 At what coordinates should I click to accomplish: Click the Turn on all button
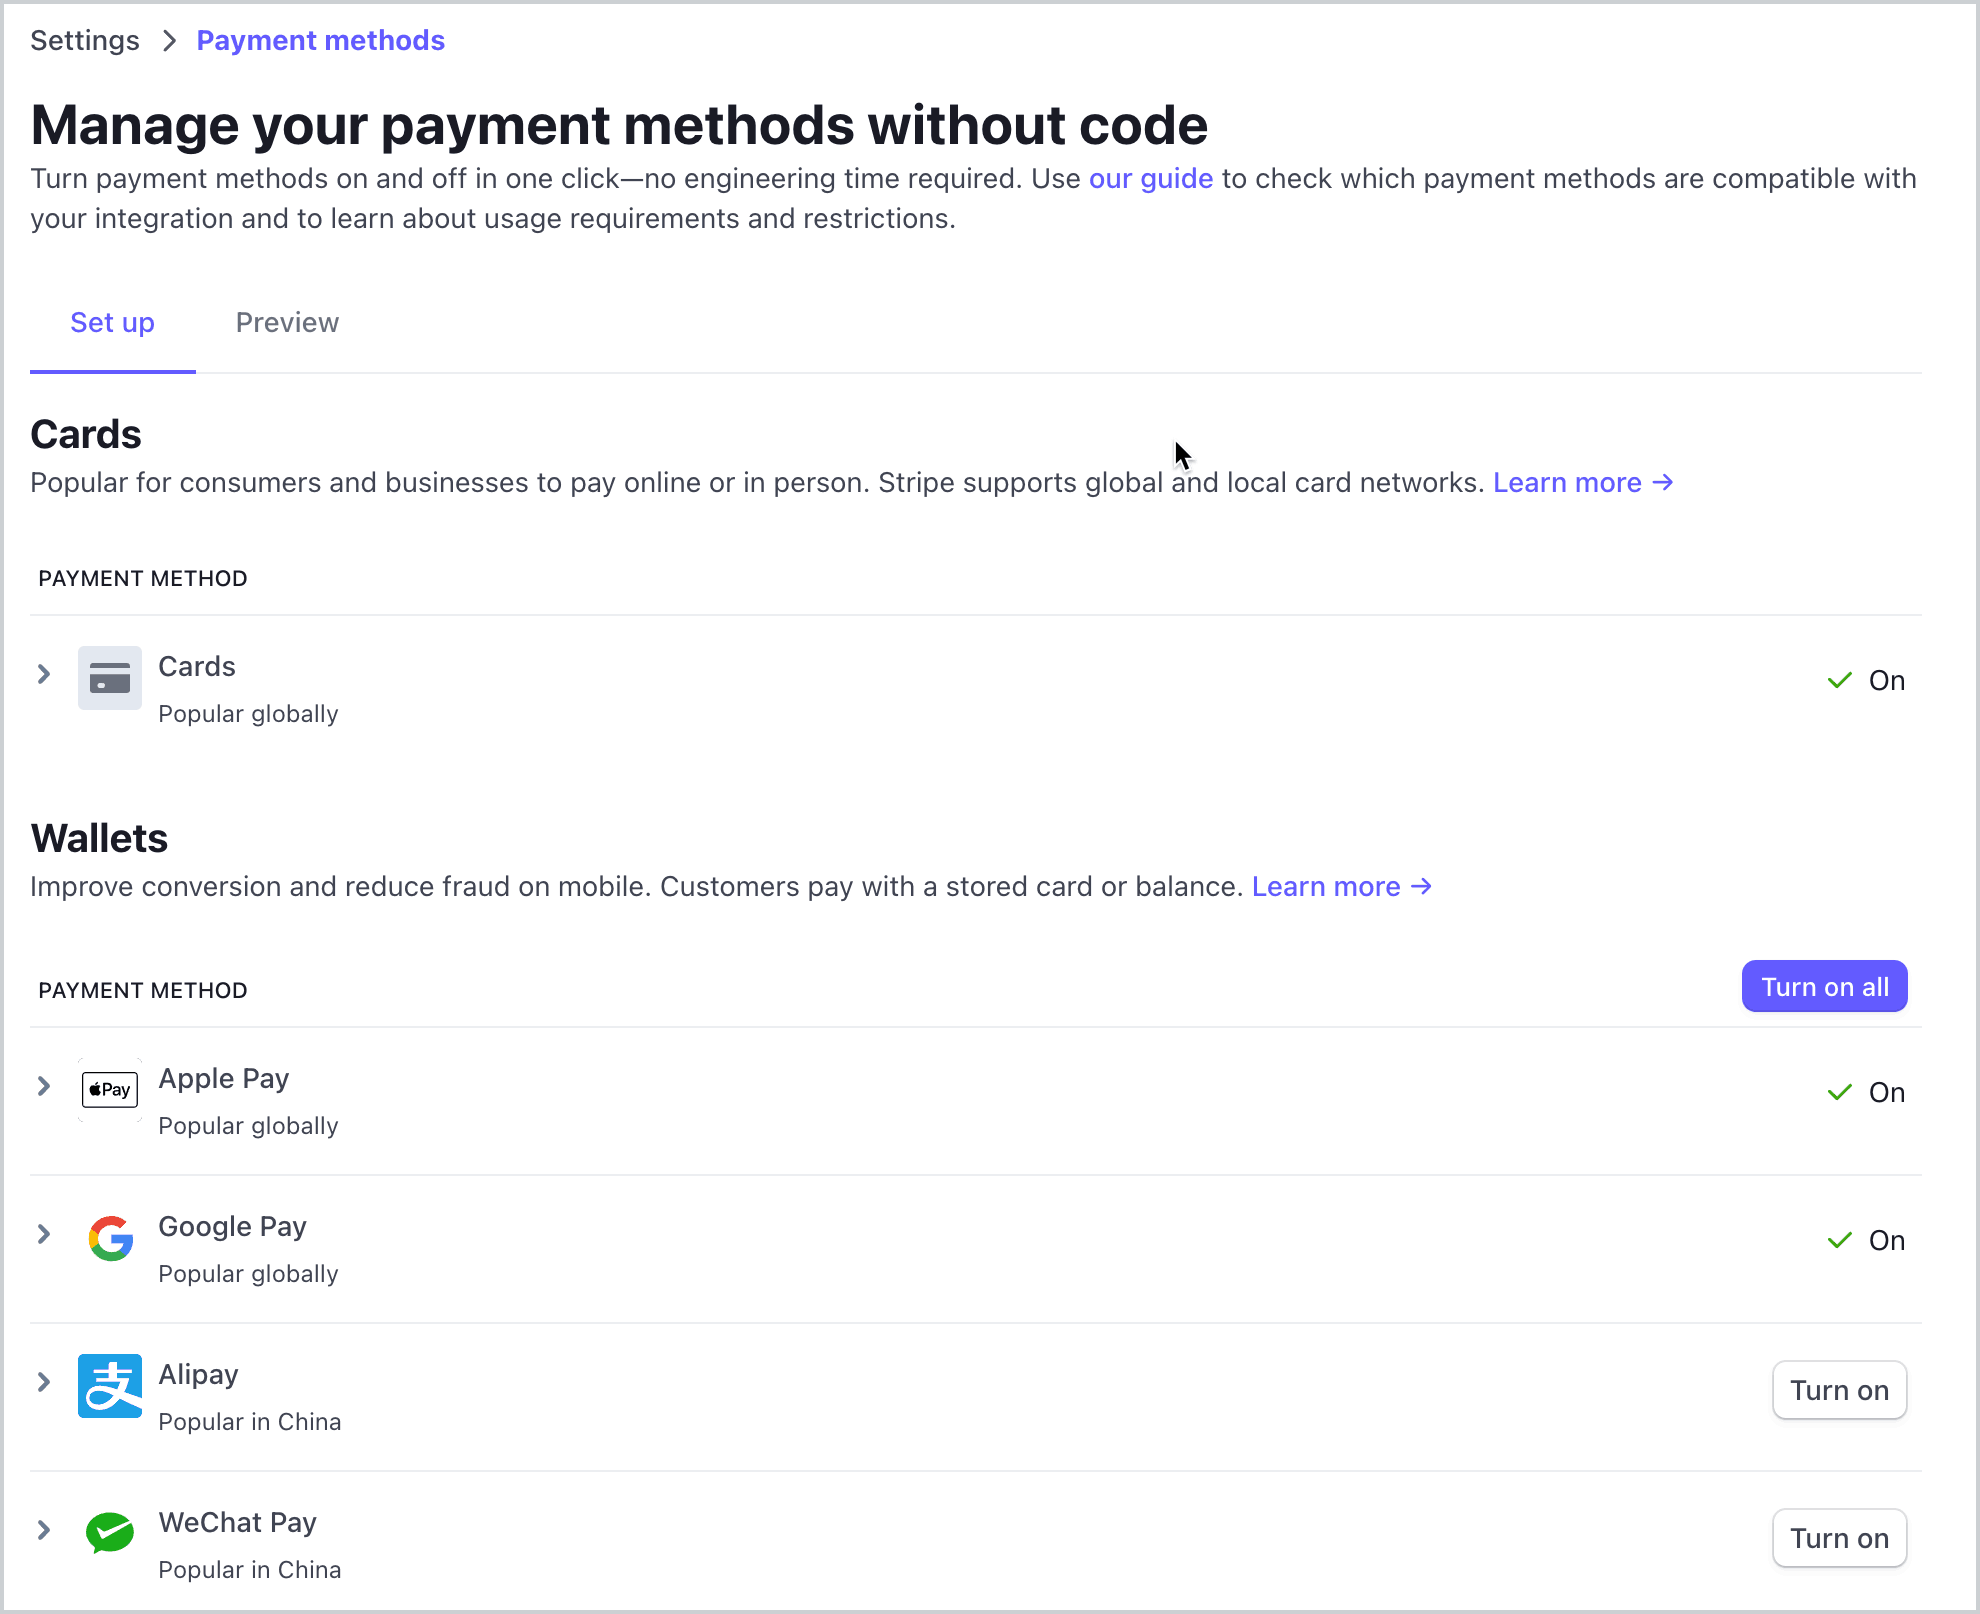pyautogui.click(x=1825, y=986)
